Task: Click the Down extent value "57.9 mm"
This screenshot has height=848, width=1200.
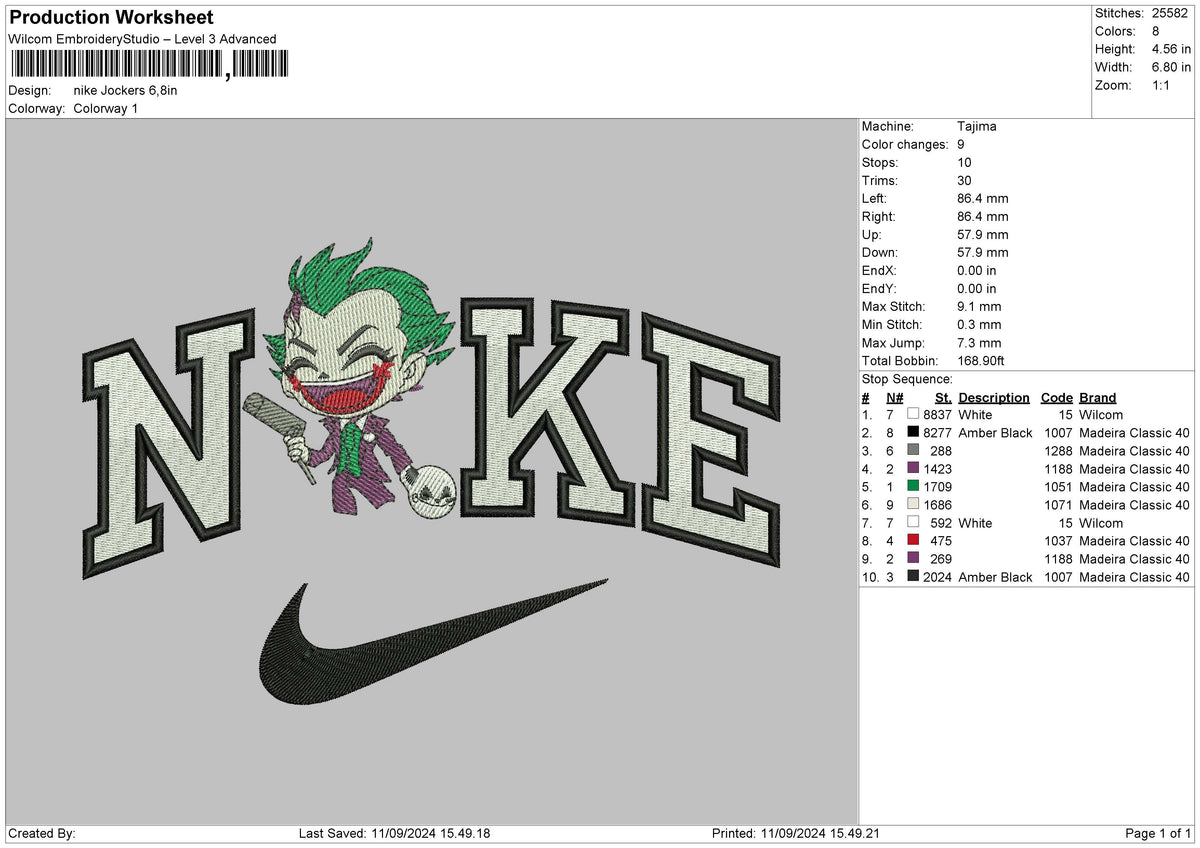Action: pyautogui.click(x=983, y=252)
